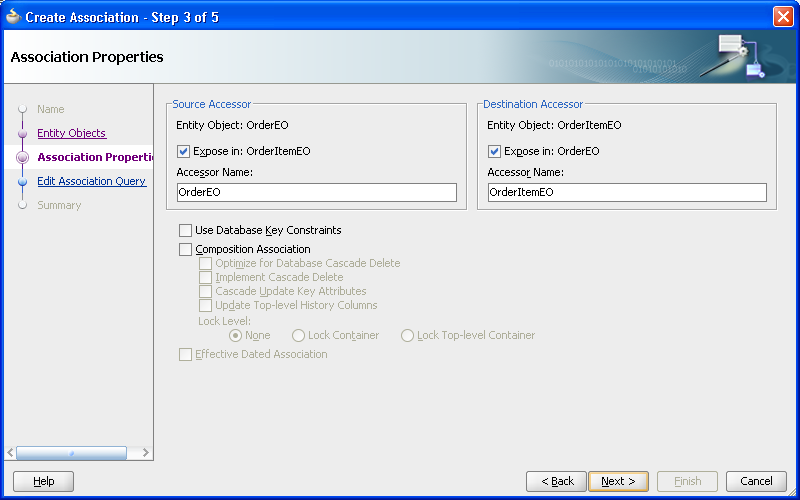The height and width of the screenshot is (500, 800).
Task: Toggle Implement Cascade Delete checkbox
Action: click(x=205, y=278)
